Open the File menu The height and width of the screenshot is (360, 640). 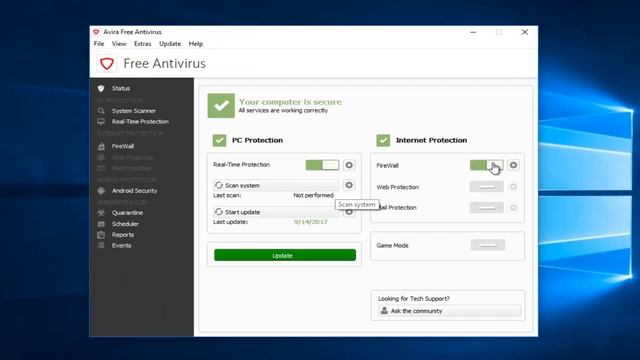[99, 44]
